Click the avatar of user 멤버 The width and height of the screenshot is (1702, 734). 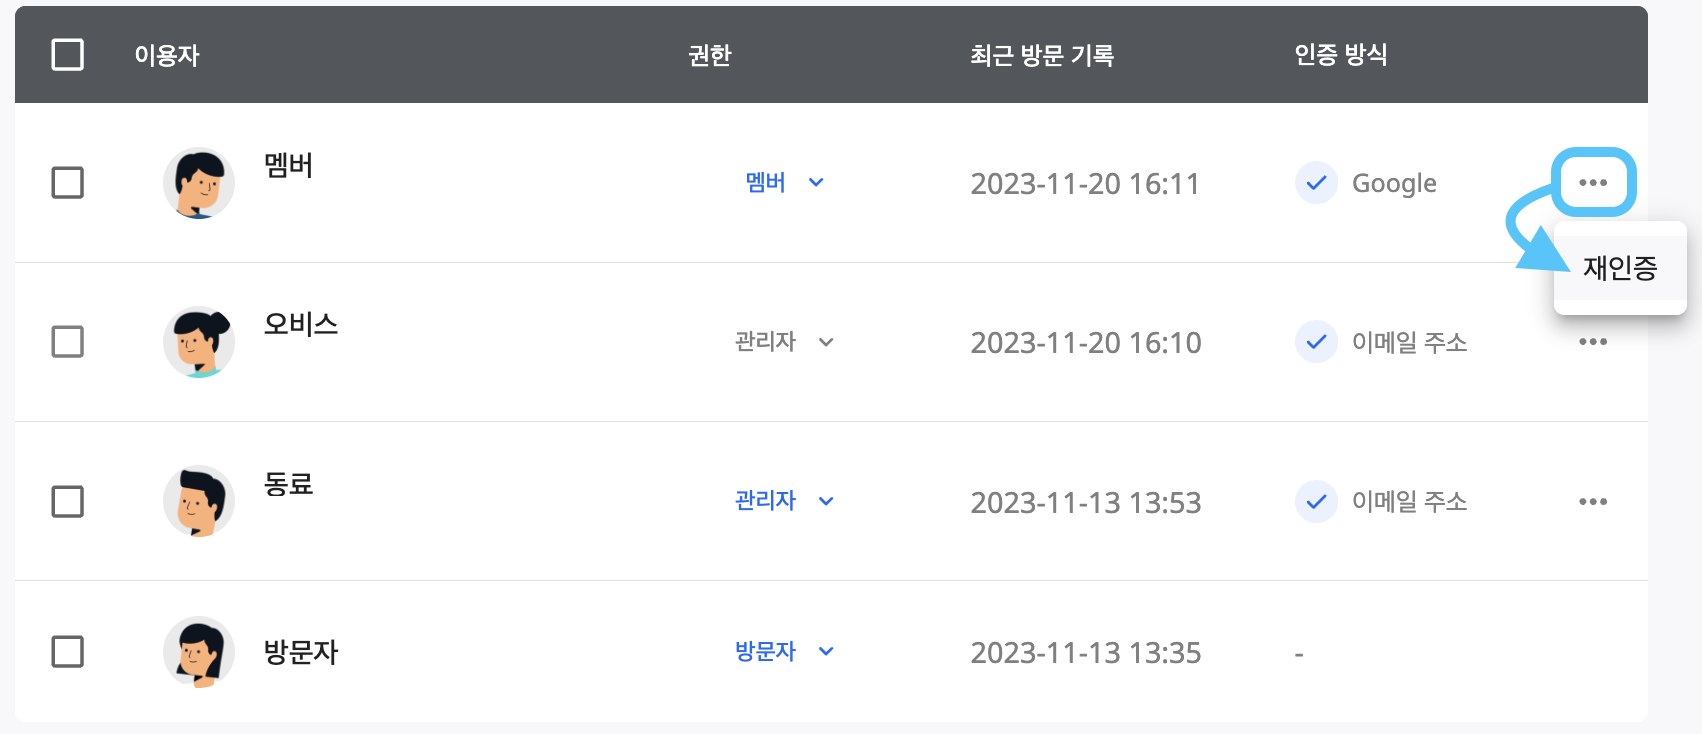coord(199,183)
